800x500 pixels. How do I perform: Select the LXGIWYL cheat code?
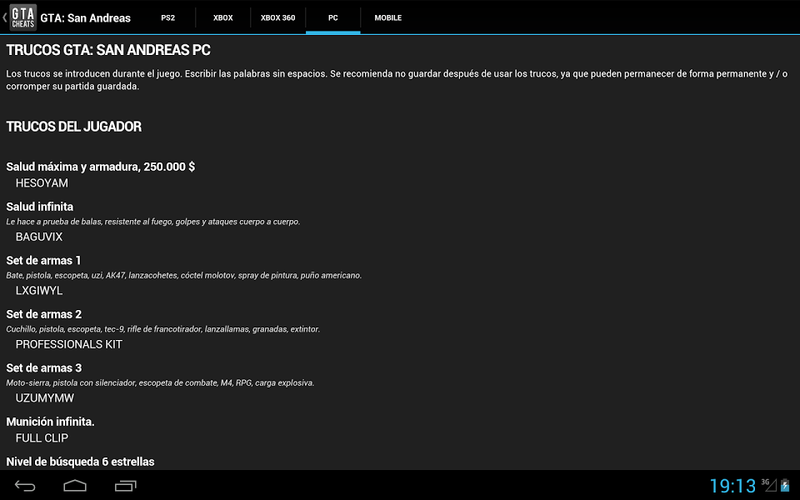click(x=39, y=290)
